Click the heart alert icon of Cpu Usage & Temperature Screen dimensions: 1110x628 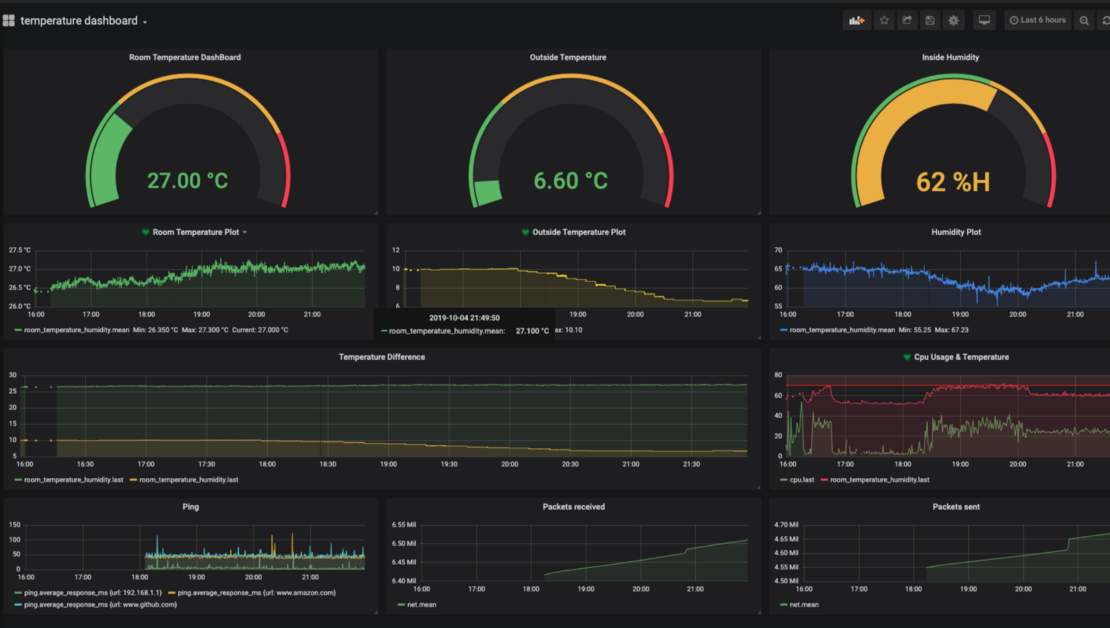(x=907, y=357)
